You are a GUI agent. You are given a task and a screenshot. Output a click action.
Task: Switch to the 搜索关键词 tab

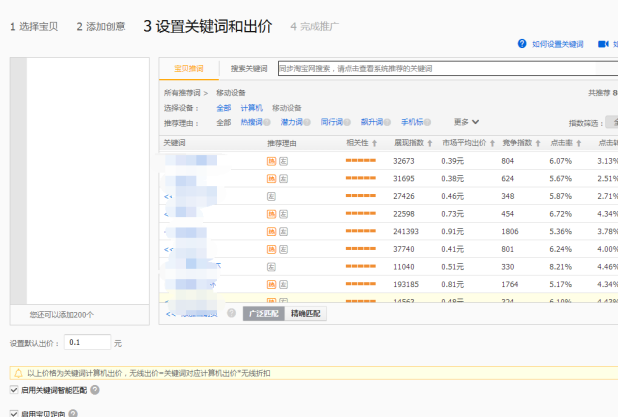pyautogui.click(x=249, y=69)
